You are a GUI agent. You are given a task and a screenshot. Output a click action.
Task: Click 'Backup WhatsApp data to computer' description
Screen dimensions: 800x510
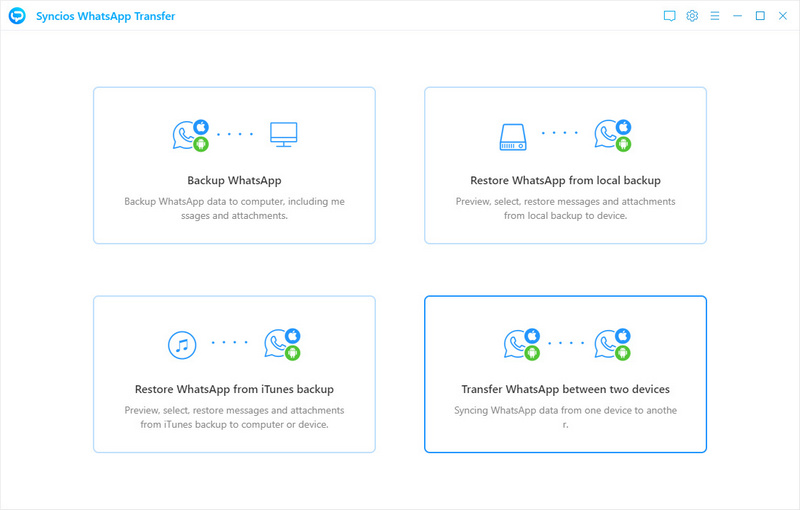[x=234, y=209]
